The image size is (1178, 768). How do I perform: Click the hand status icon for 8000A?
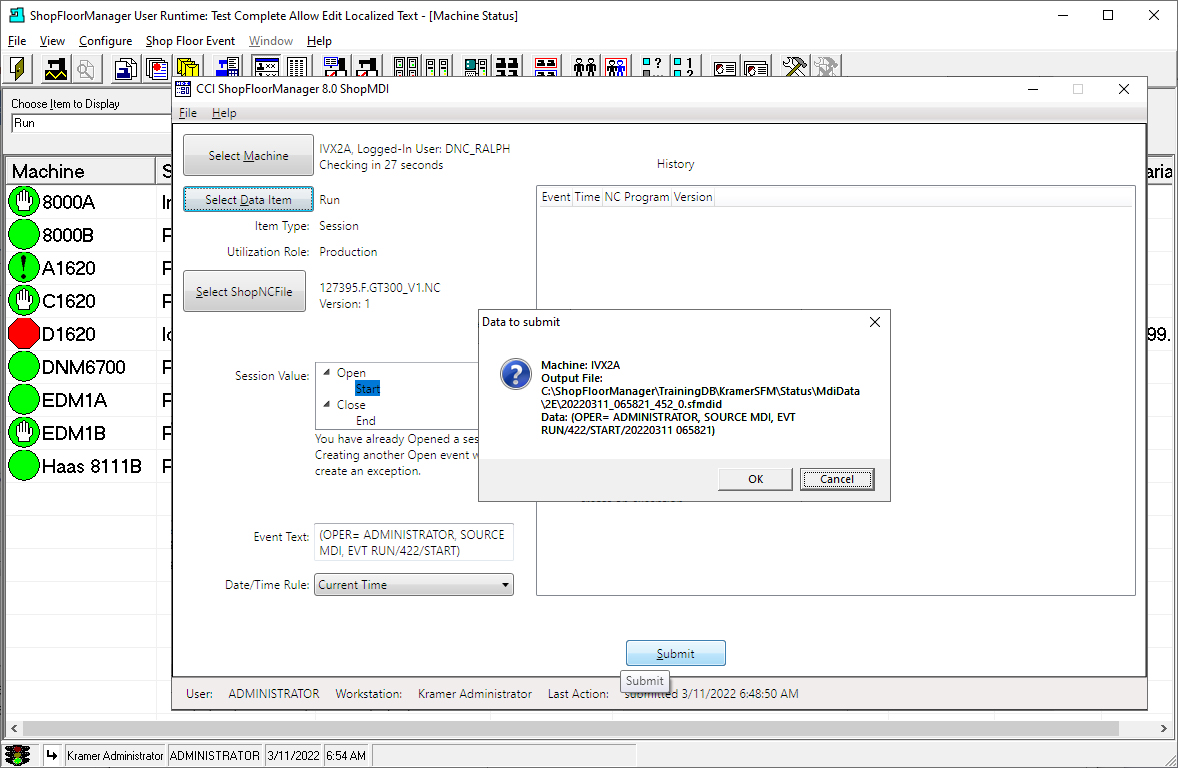(x=24, y=201)
